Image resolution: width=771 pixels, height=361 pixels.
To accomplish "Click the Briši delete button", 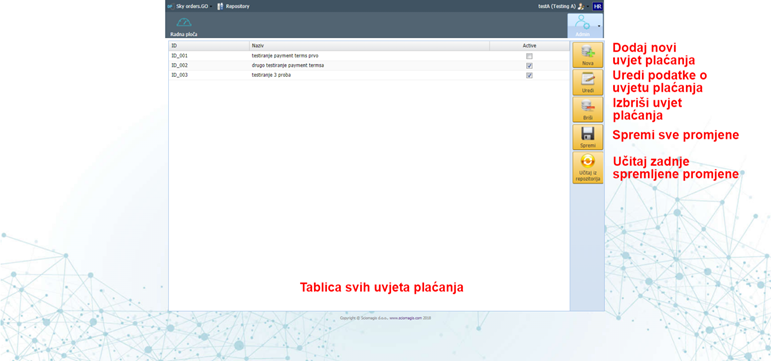I will (x=588, y=109).
